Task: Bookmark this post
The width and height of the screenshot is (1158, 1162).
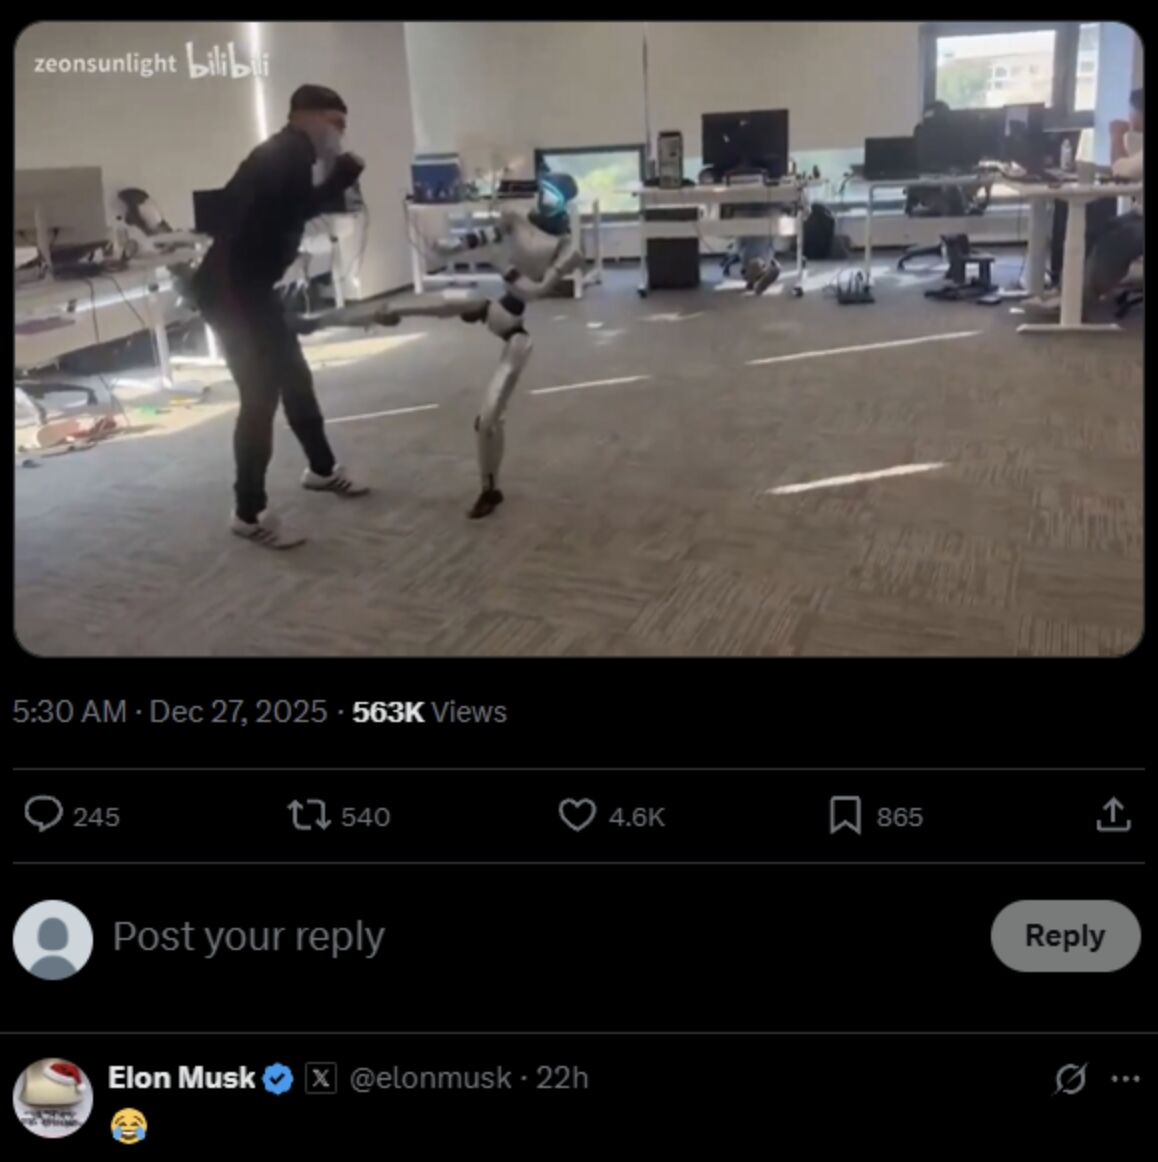Action: pos(845,815)
